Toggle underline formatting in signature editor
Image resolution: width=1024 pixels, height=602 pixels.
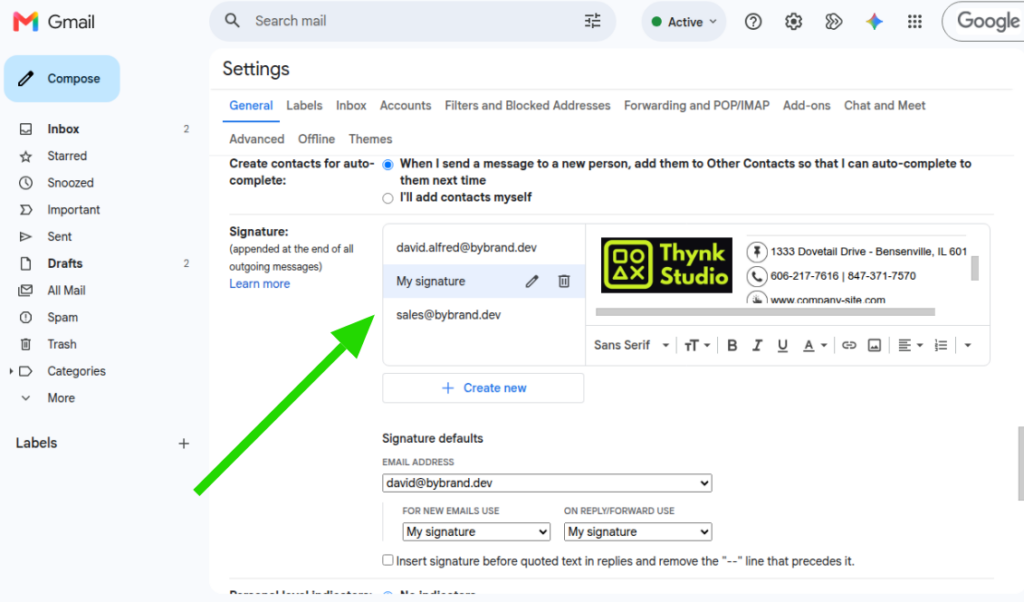(x=782, y=345)
